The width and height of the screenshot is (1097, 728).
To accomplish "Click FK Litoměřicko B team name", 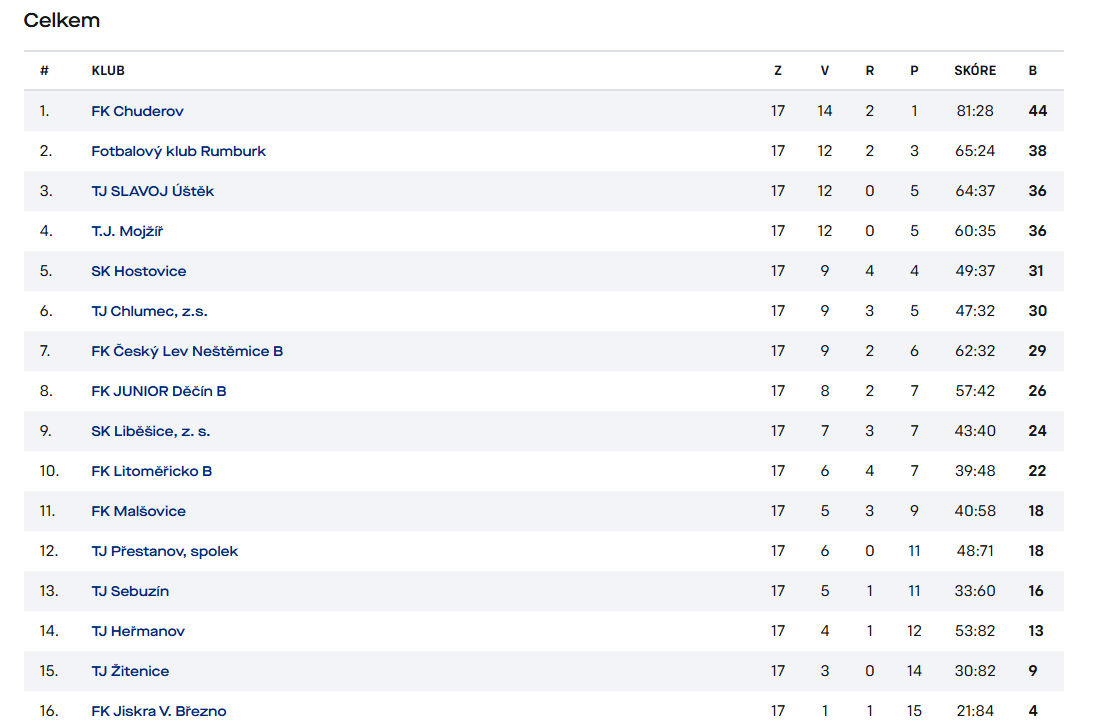I will pyautogui.click(x=151, y=471).
